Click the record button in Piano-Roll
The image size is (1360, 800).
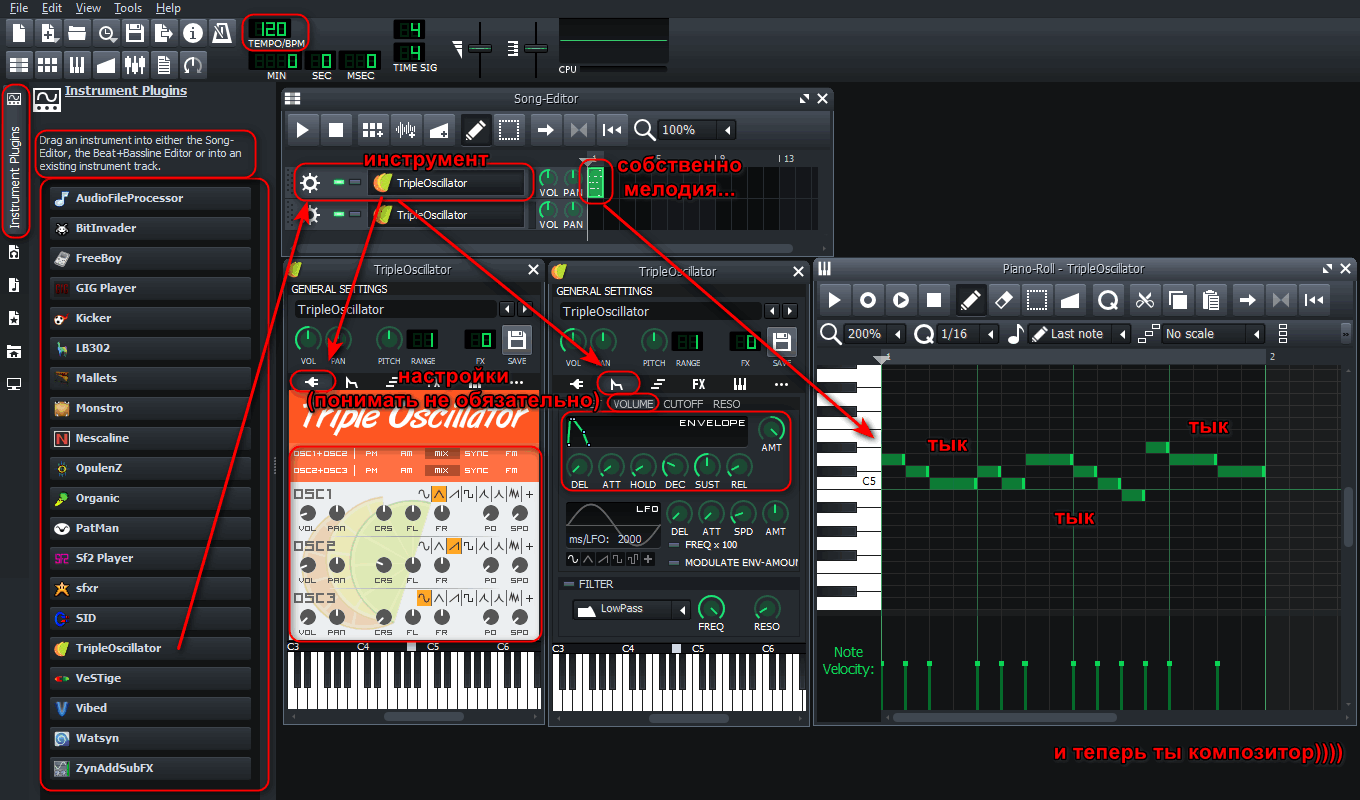868,299
